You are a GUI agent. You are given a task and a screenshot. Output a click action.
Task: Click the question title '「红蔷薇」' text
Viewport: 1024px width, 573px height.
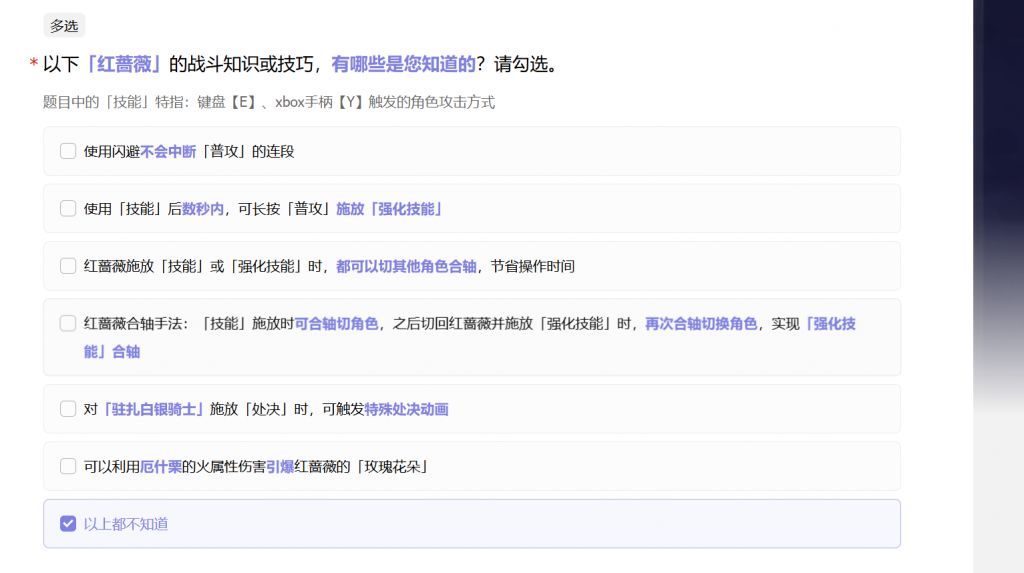click(x=123, y=64)
